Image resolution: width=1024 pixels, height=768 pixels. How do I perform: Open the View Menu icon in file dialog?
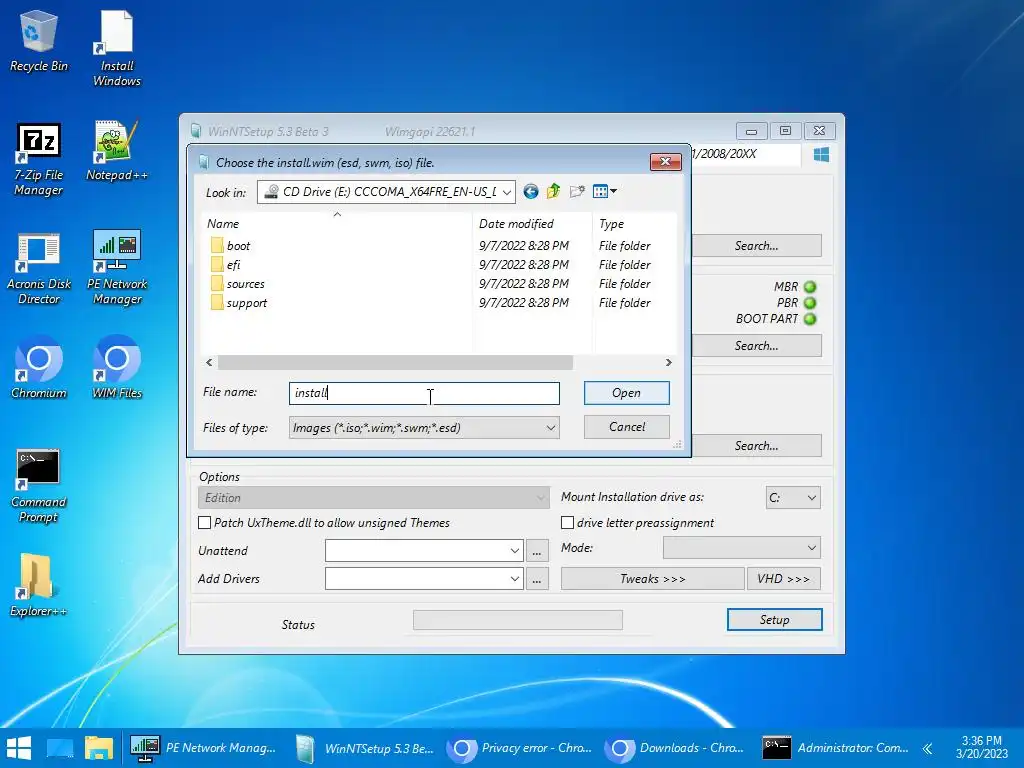(604, 191)
